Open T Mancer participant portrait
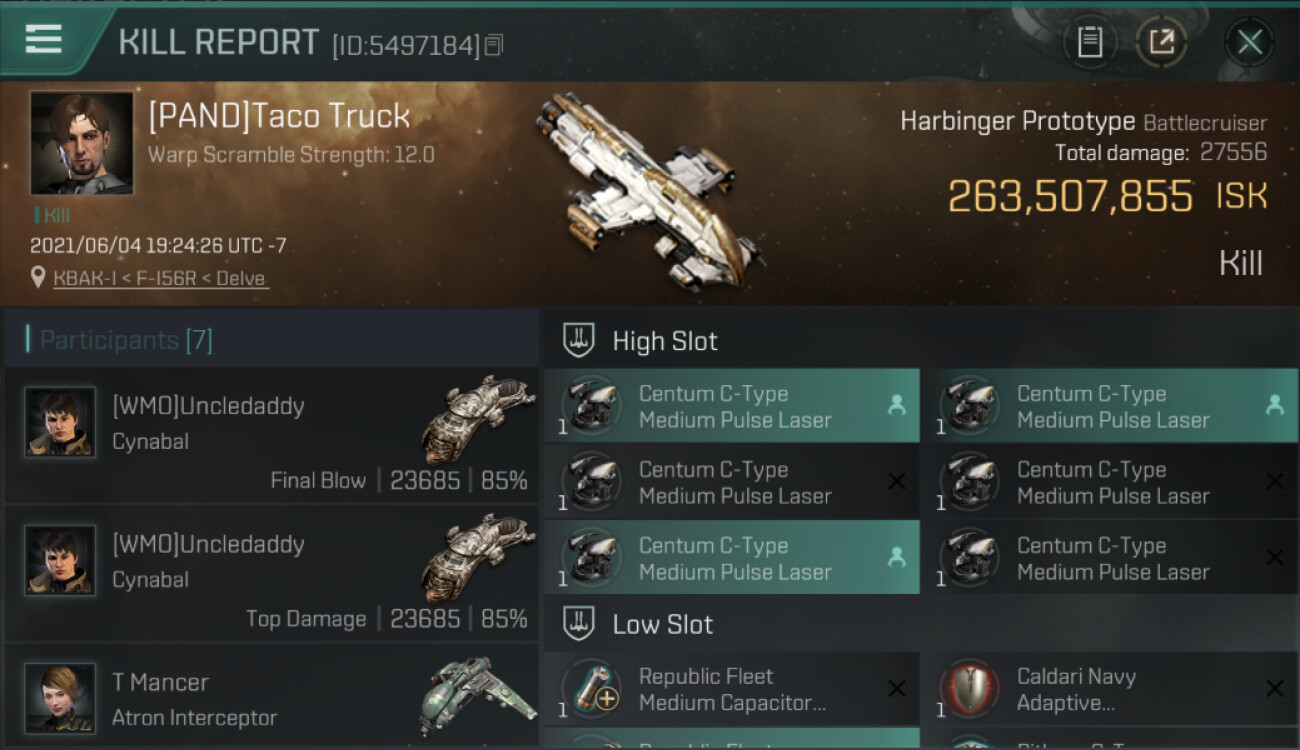Screen dimensions: 1300x750 [60, 697]
